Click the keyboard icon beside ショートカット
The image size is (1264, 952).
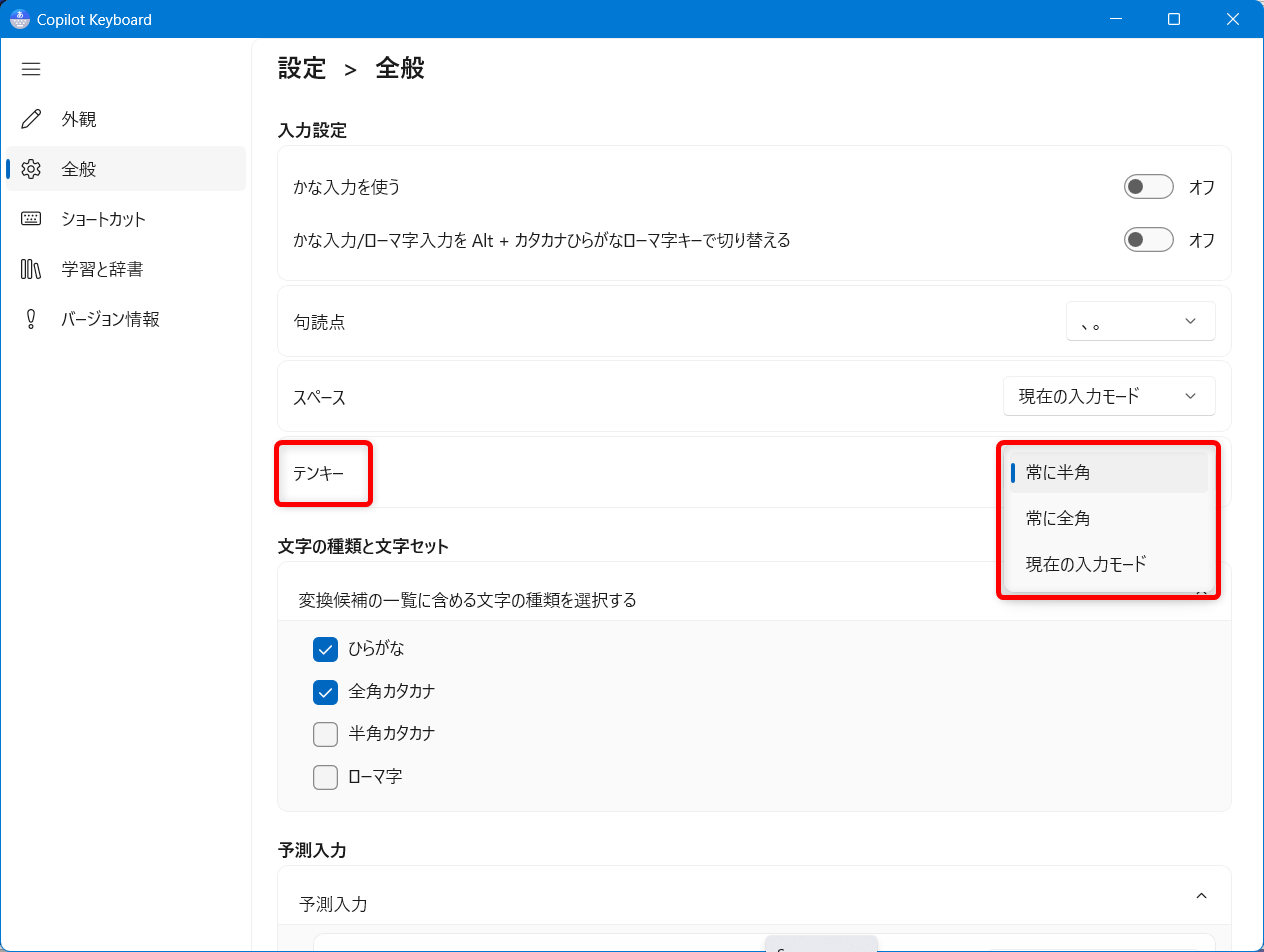point(31,219)
